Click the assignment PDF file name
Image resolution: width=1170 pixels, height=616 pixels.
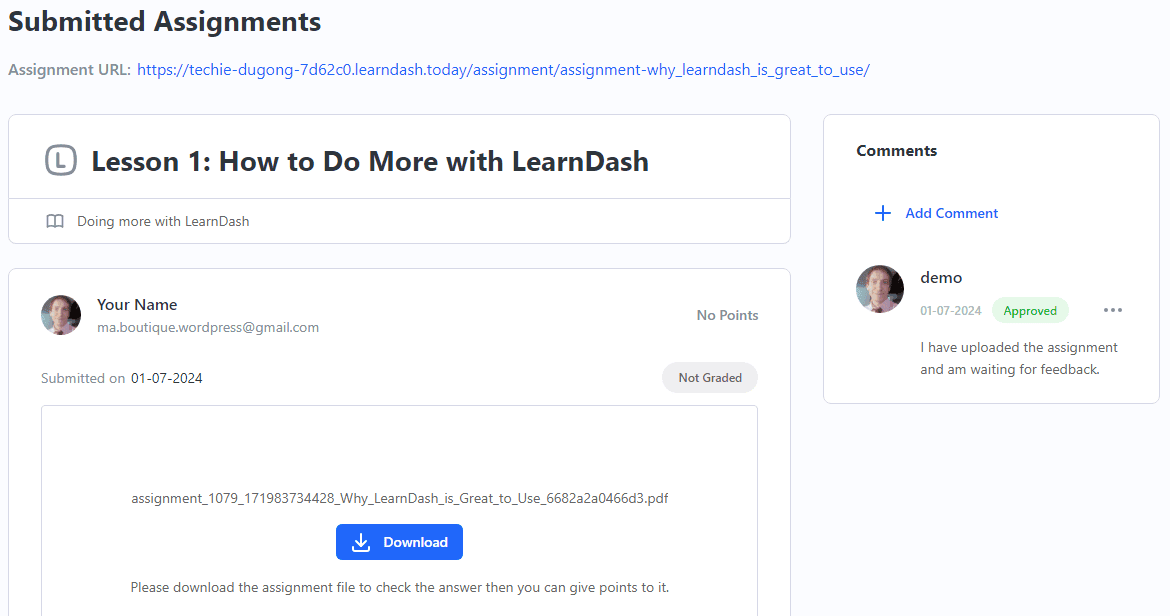click(400, 498)
